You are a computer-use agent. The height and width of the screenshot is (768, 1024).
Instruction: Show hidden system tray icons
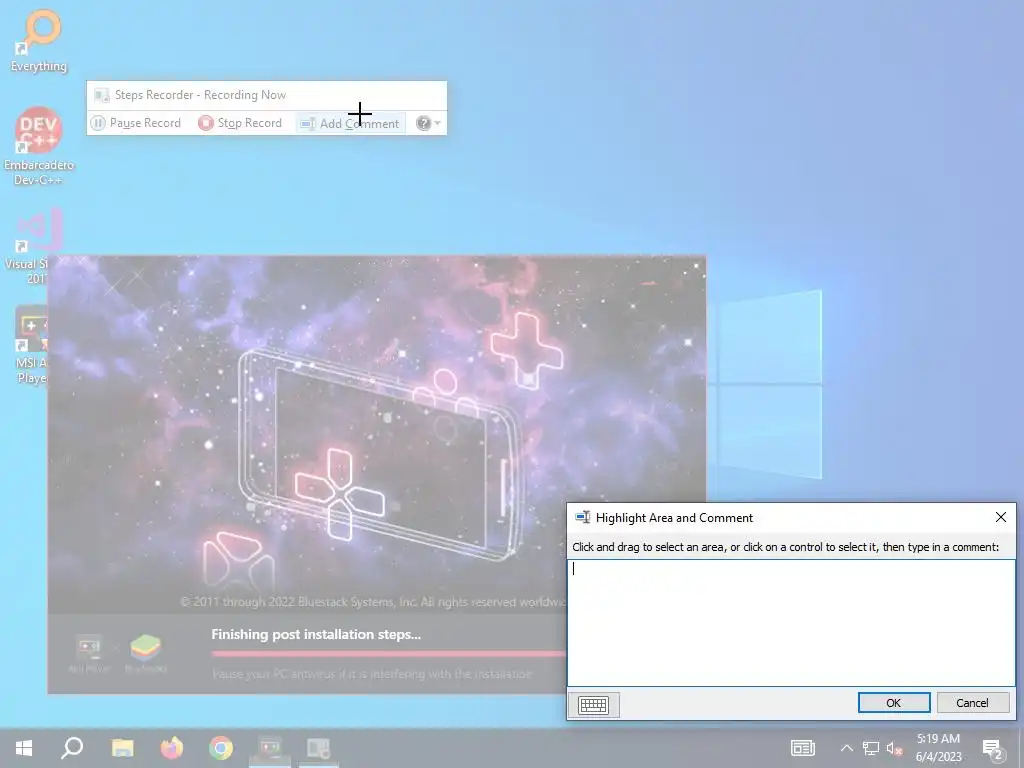(x=846, y=748)
